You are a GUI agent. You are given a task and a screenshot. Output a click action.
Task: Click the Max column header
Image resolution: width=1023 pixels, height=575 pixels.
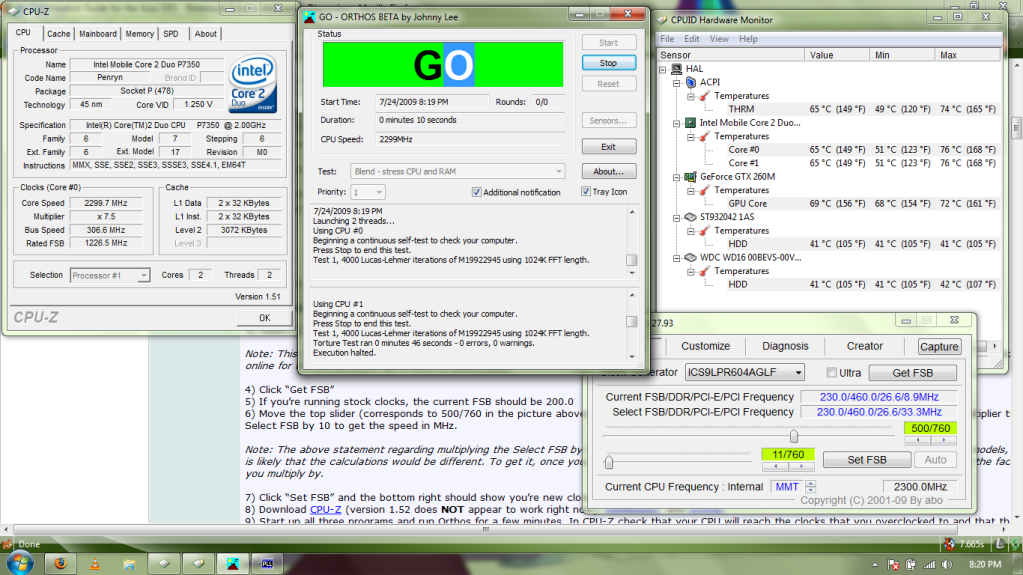point(968,55)
